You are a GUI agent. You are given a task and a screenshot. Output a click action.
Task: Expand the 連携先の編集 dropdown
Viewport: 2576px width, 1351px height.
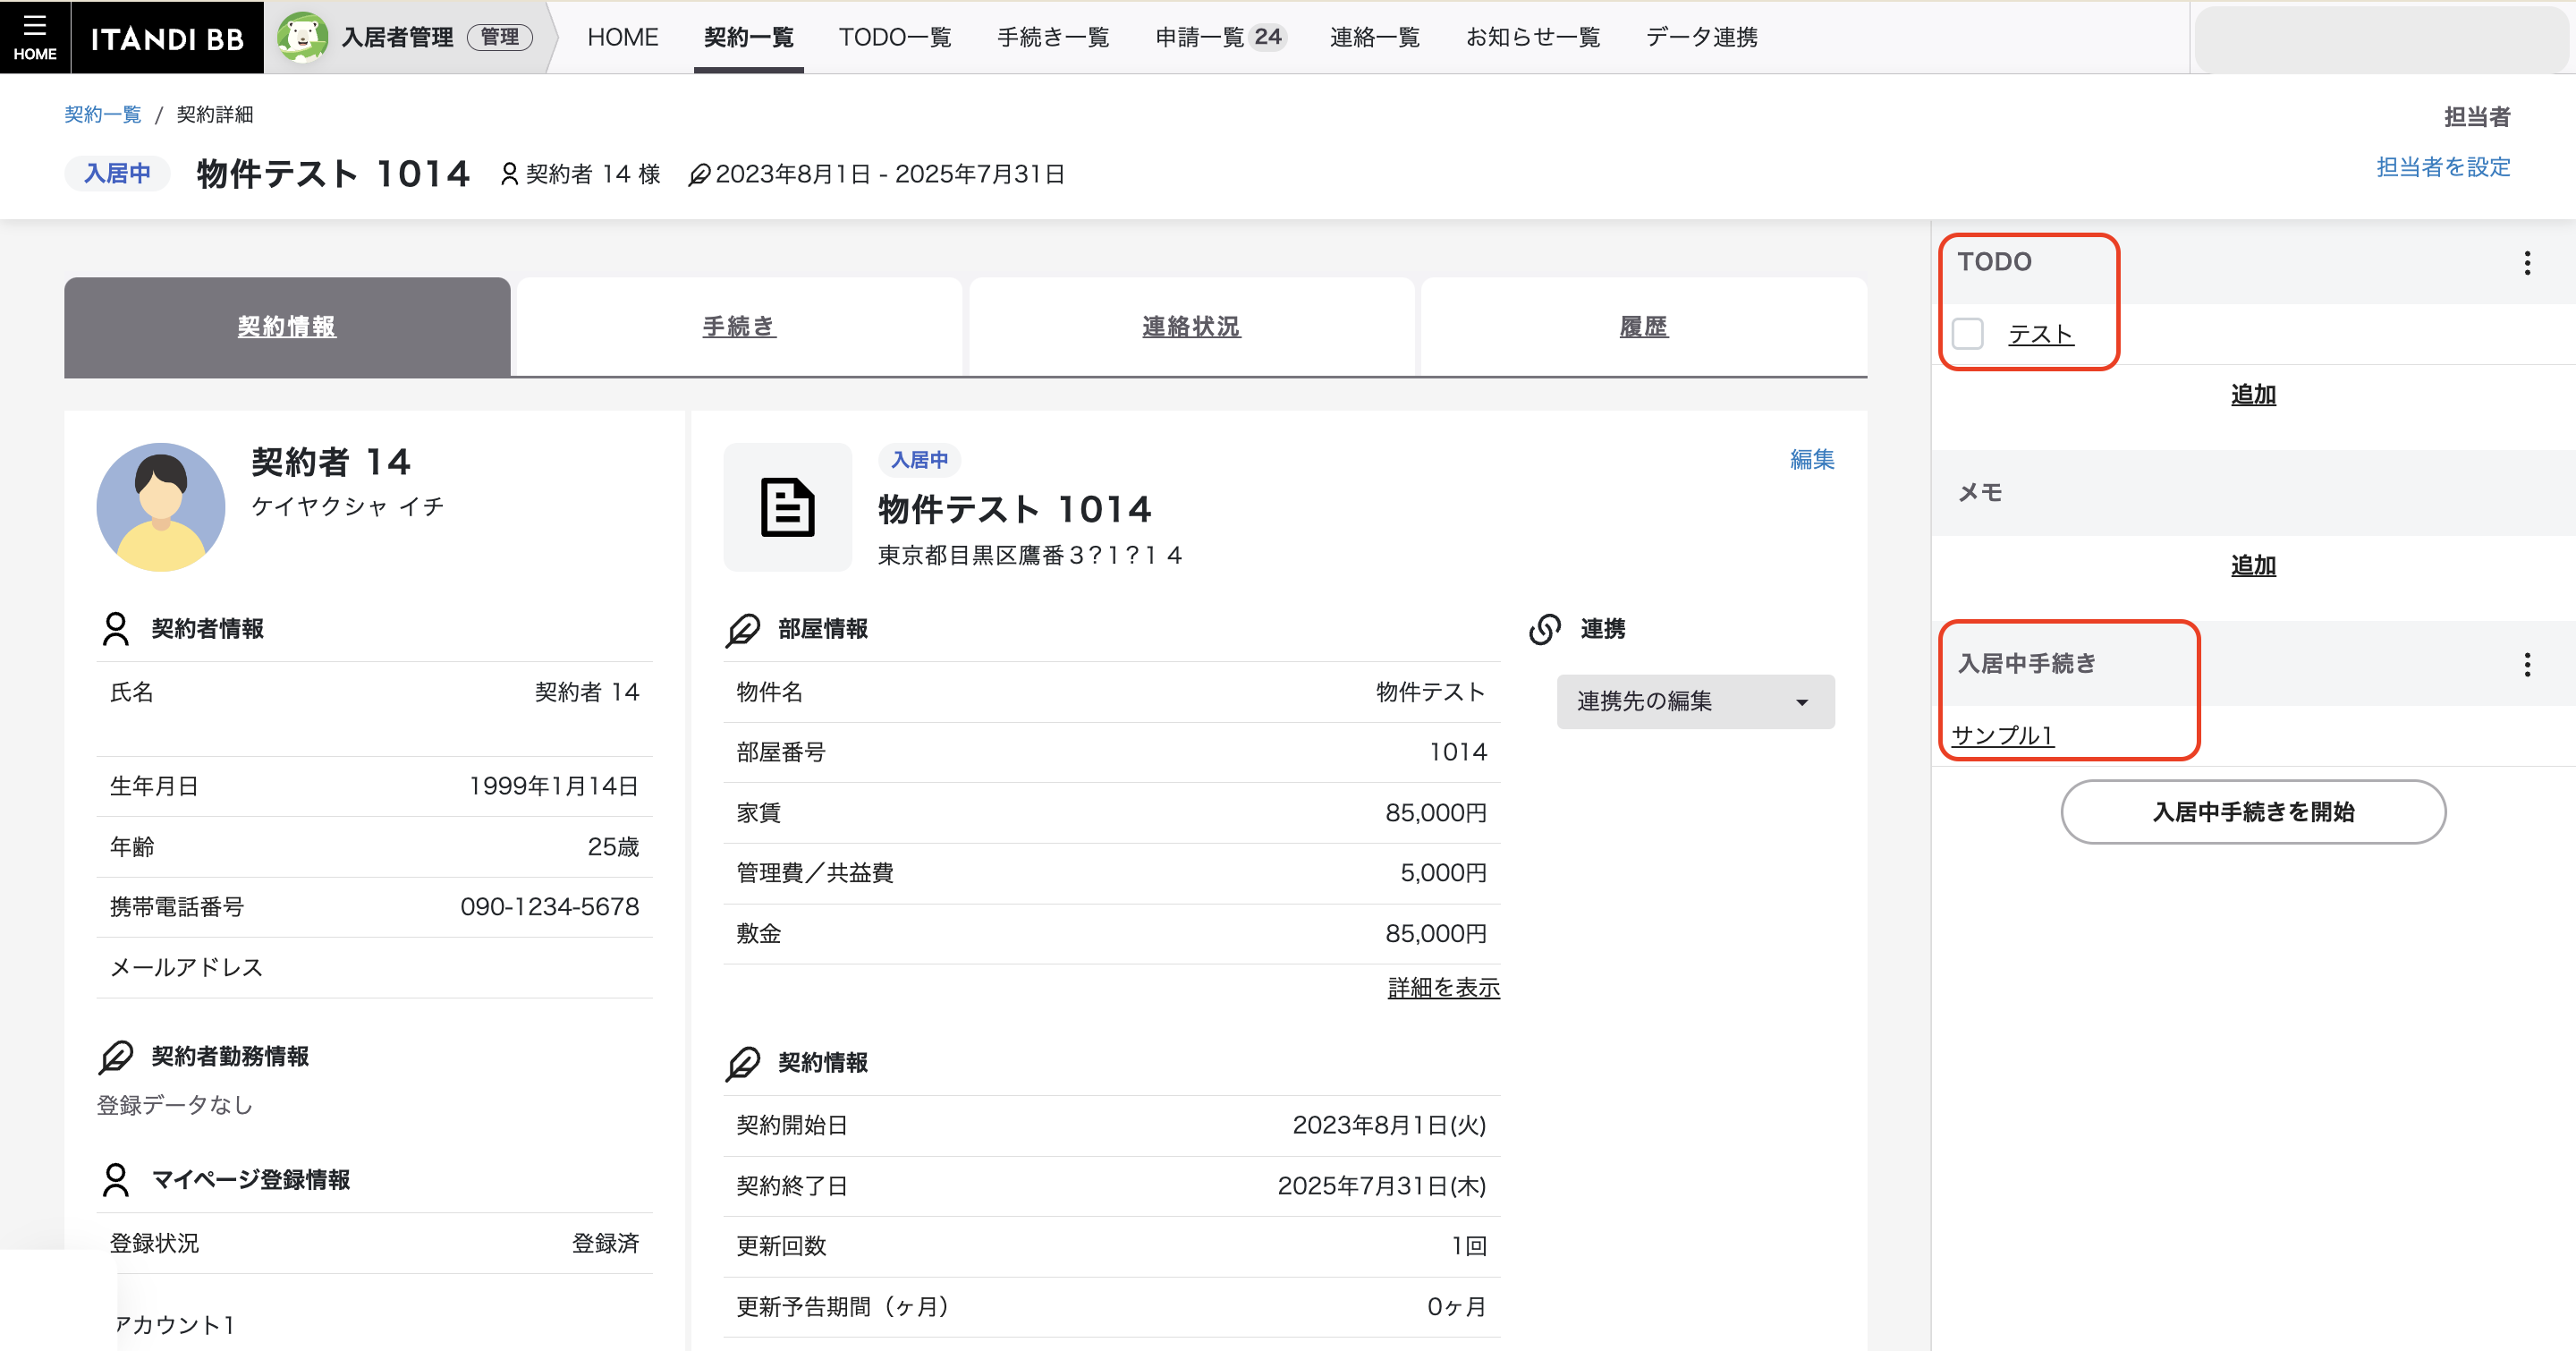(x=1695, y=701)
